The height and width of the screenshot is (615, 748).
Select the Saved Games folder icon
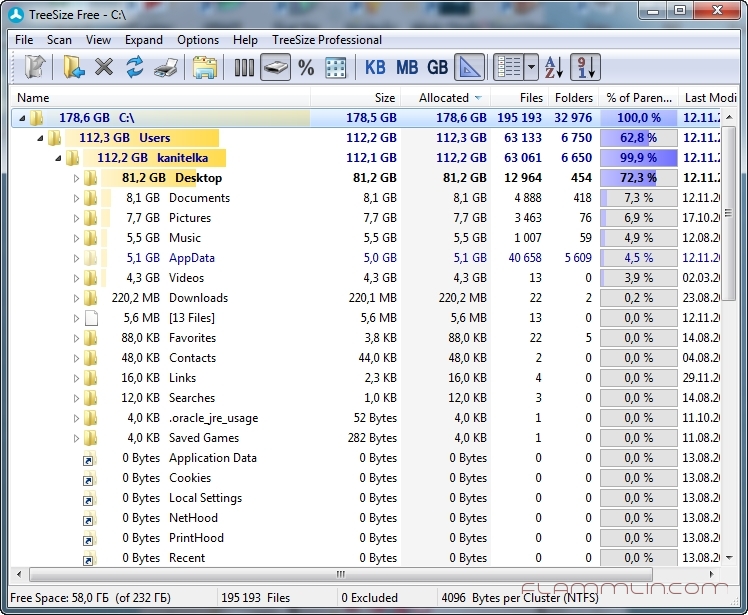tap(91, 438)
